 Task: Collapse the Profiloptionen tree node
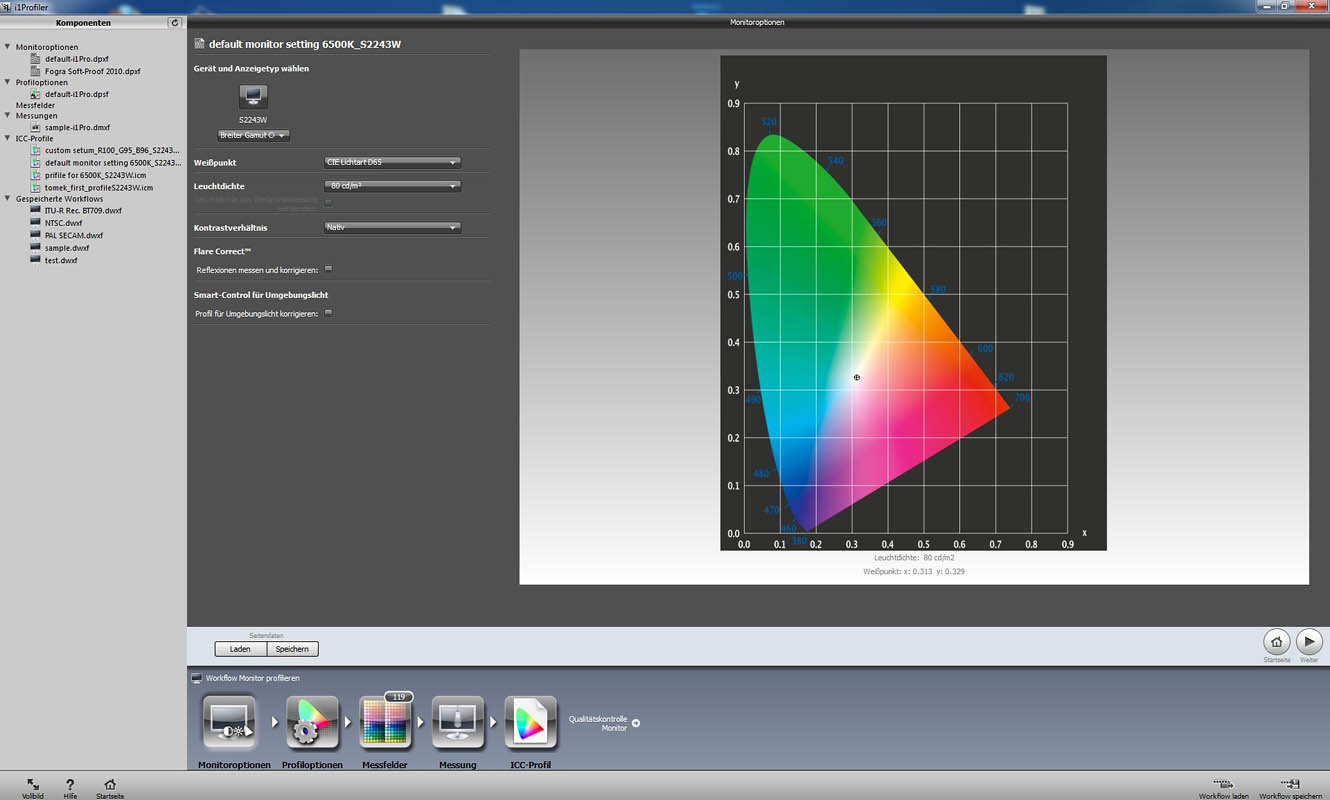(x=8, y=83)
